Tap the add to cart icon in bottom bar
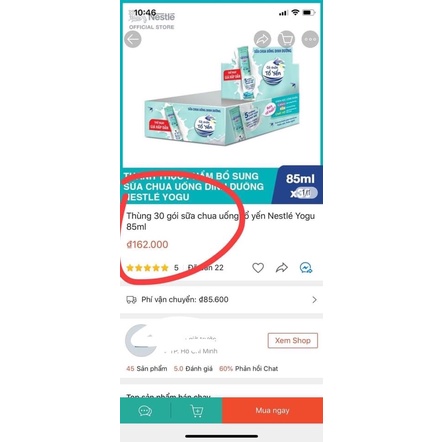This screenshot has width=442, height=442. click(197, 411)
